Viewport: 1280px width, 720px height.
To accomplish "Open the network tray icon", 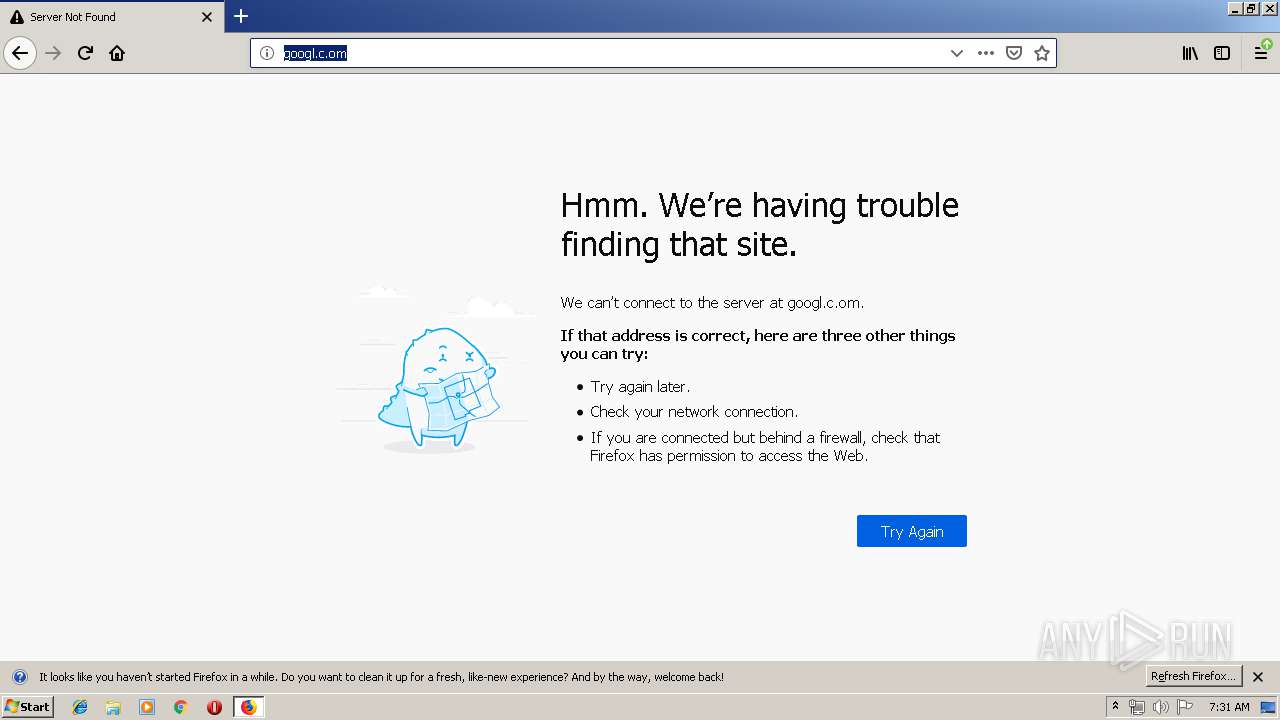I will click(1137, 707).
